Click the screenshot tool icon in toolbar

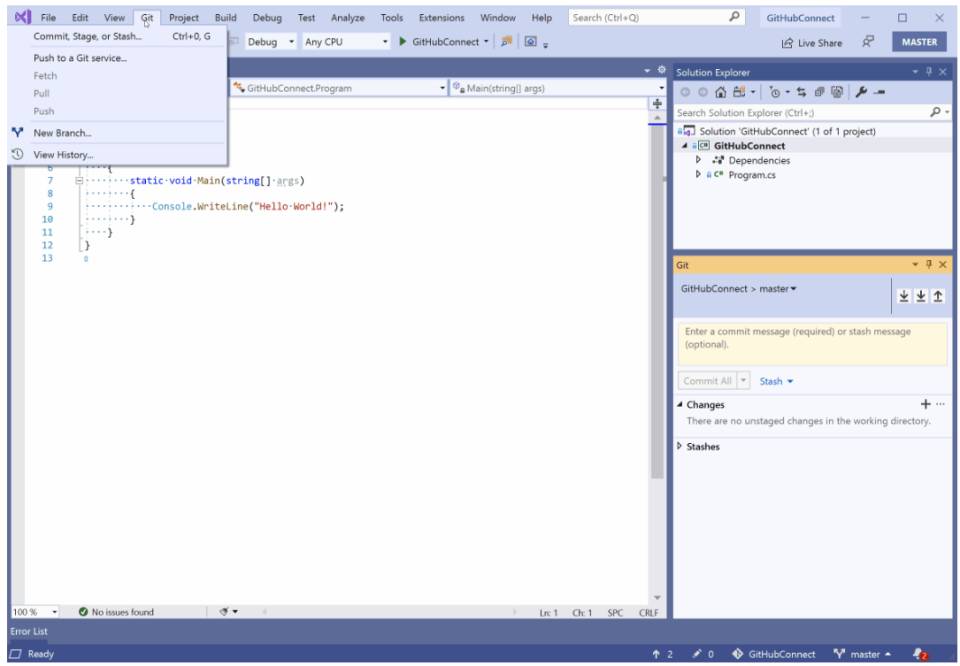531,42
